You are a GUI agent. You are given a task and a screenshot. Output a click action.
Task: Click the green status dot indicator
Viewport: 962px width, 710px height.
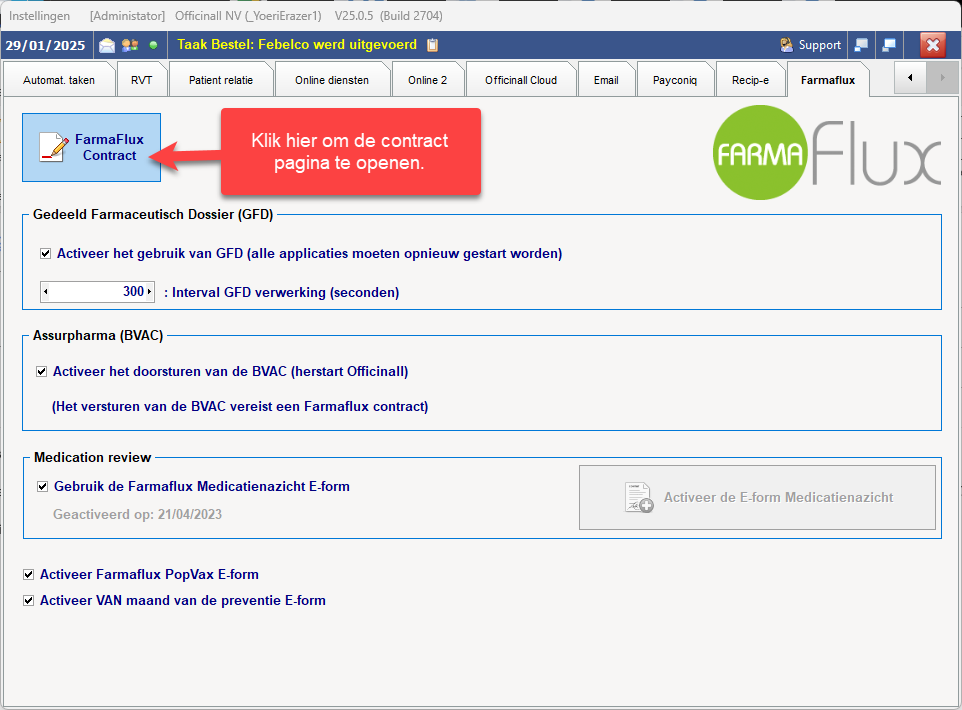click(153, 45)
